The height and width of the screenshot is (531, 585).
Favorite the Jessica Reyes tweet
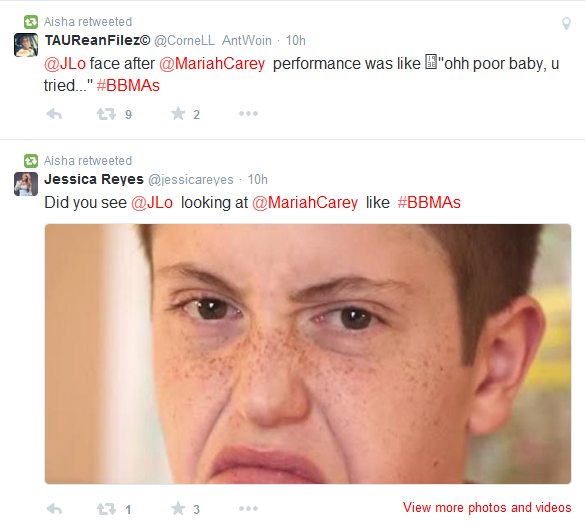pyautogui.click(x=178, y=508)
